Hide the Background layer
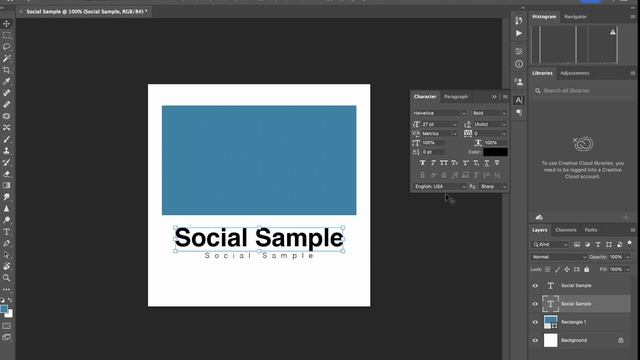 [x=535, y=340]
